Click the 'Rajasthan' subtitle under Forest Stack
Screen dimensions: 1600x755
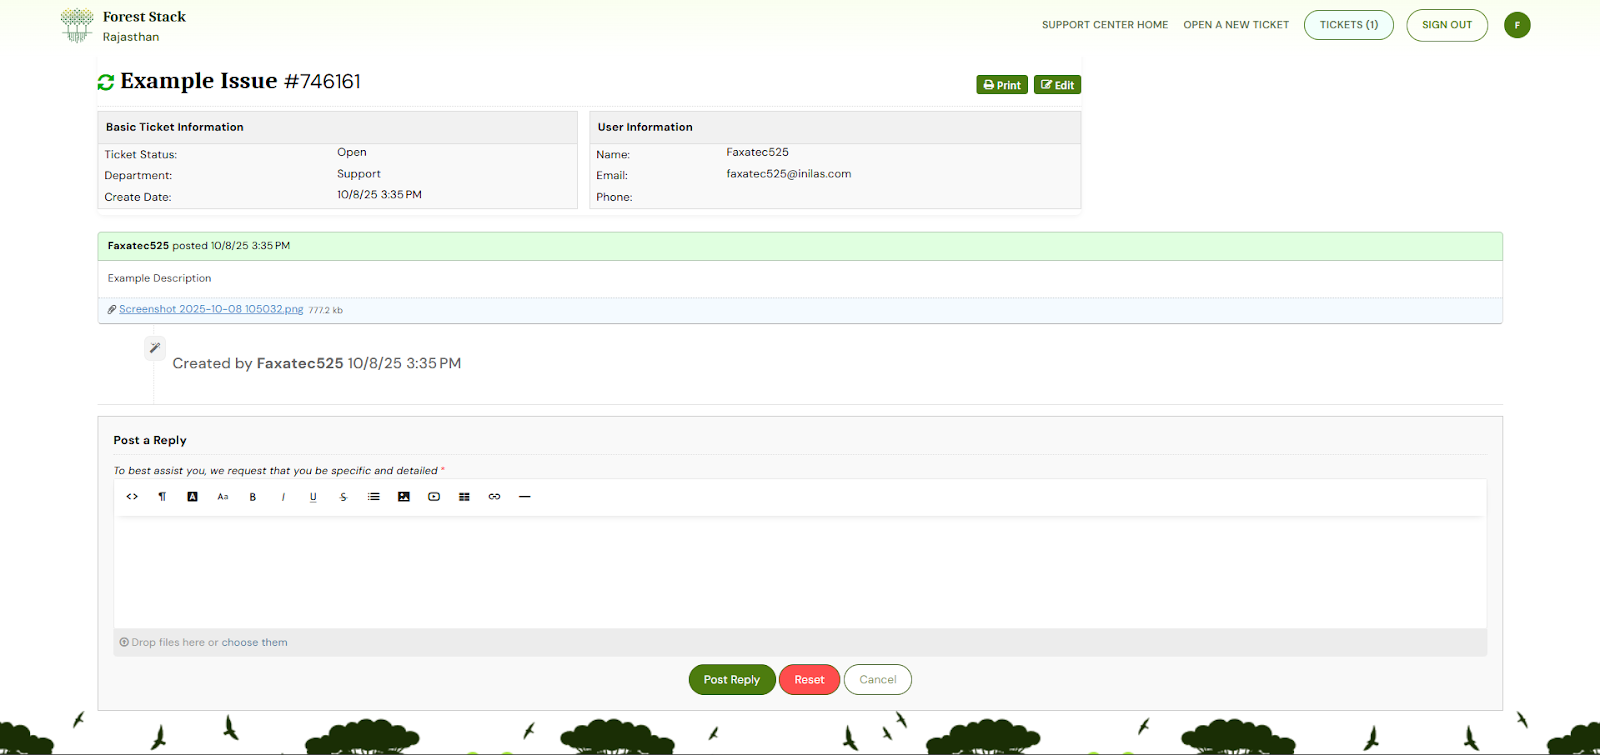click(x=131, y=37)
